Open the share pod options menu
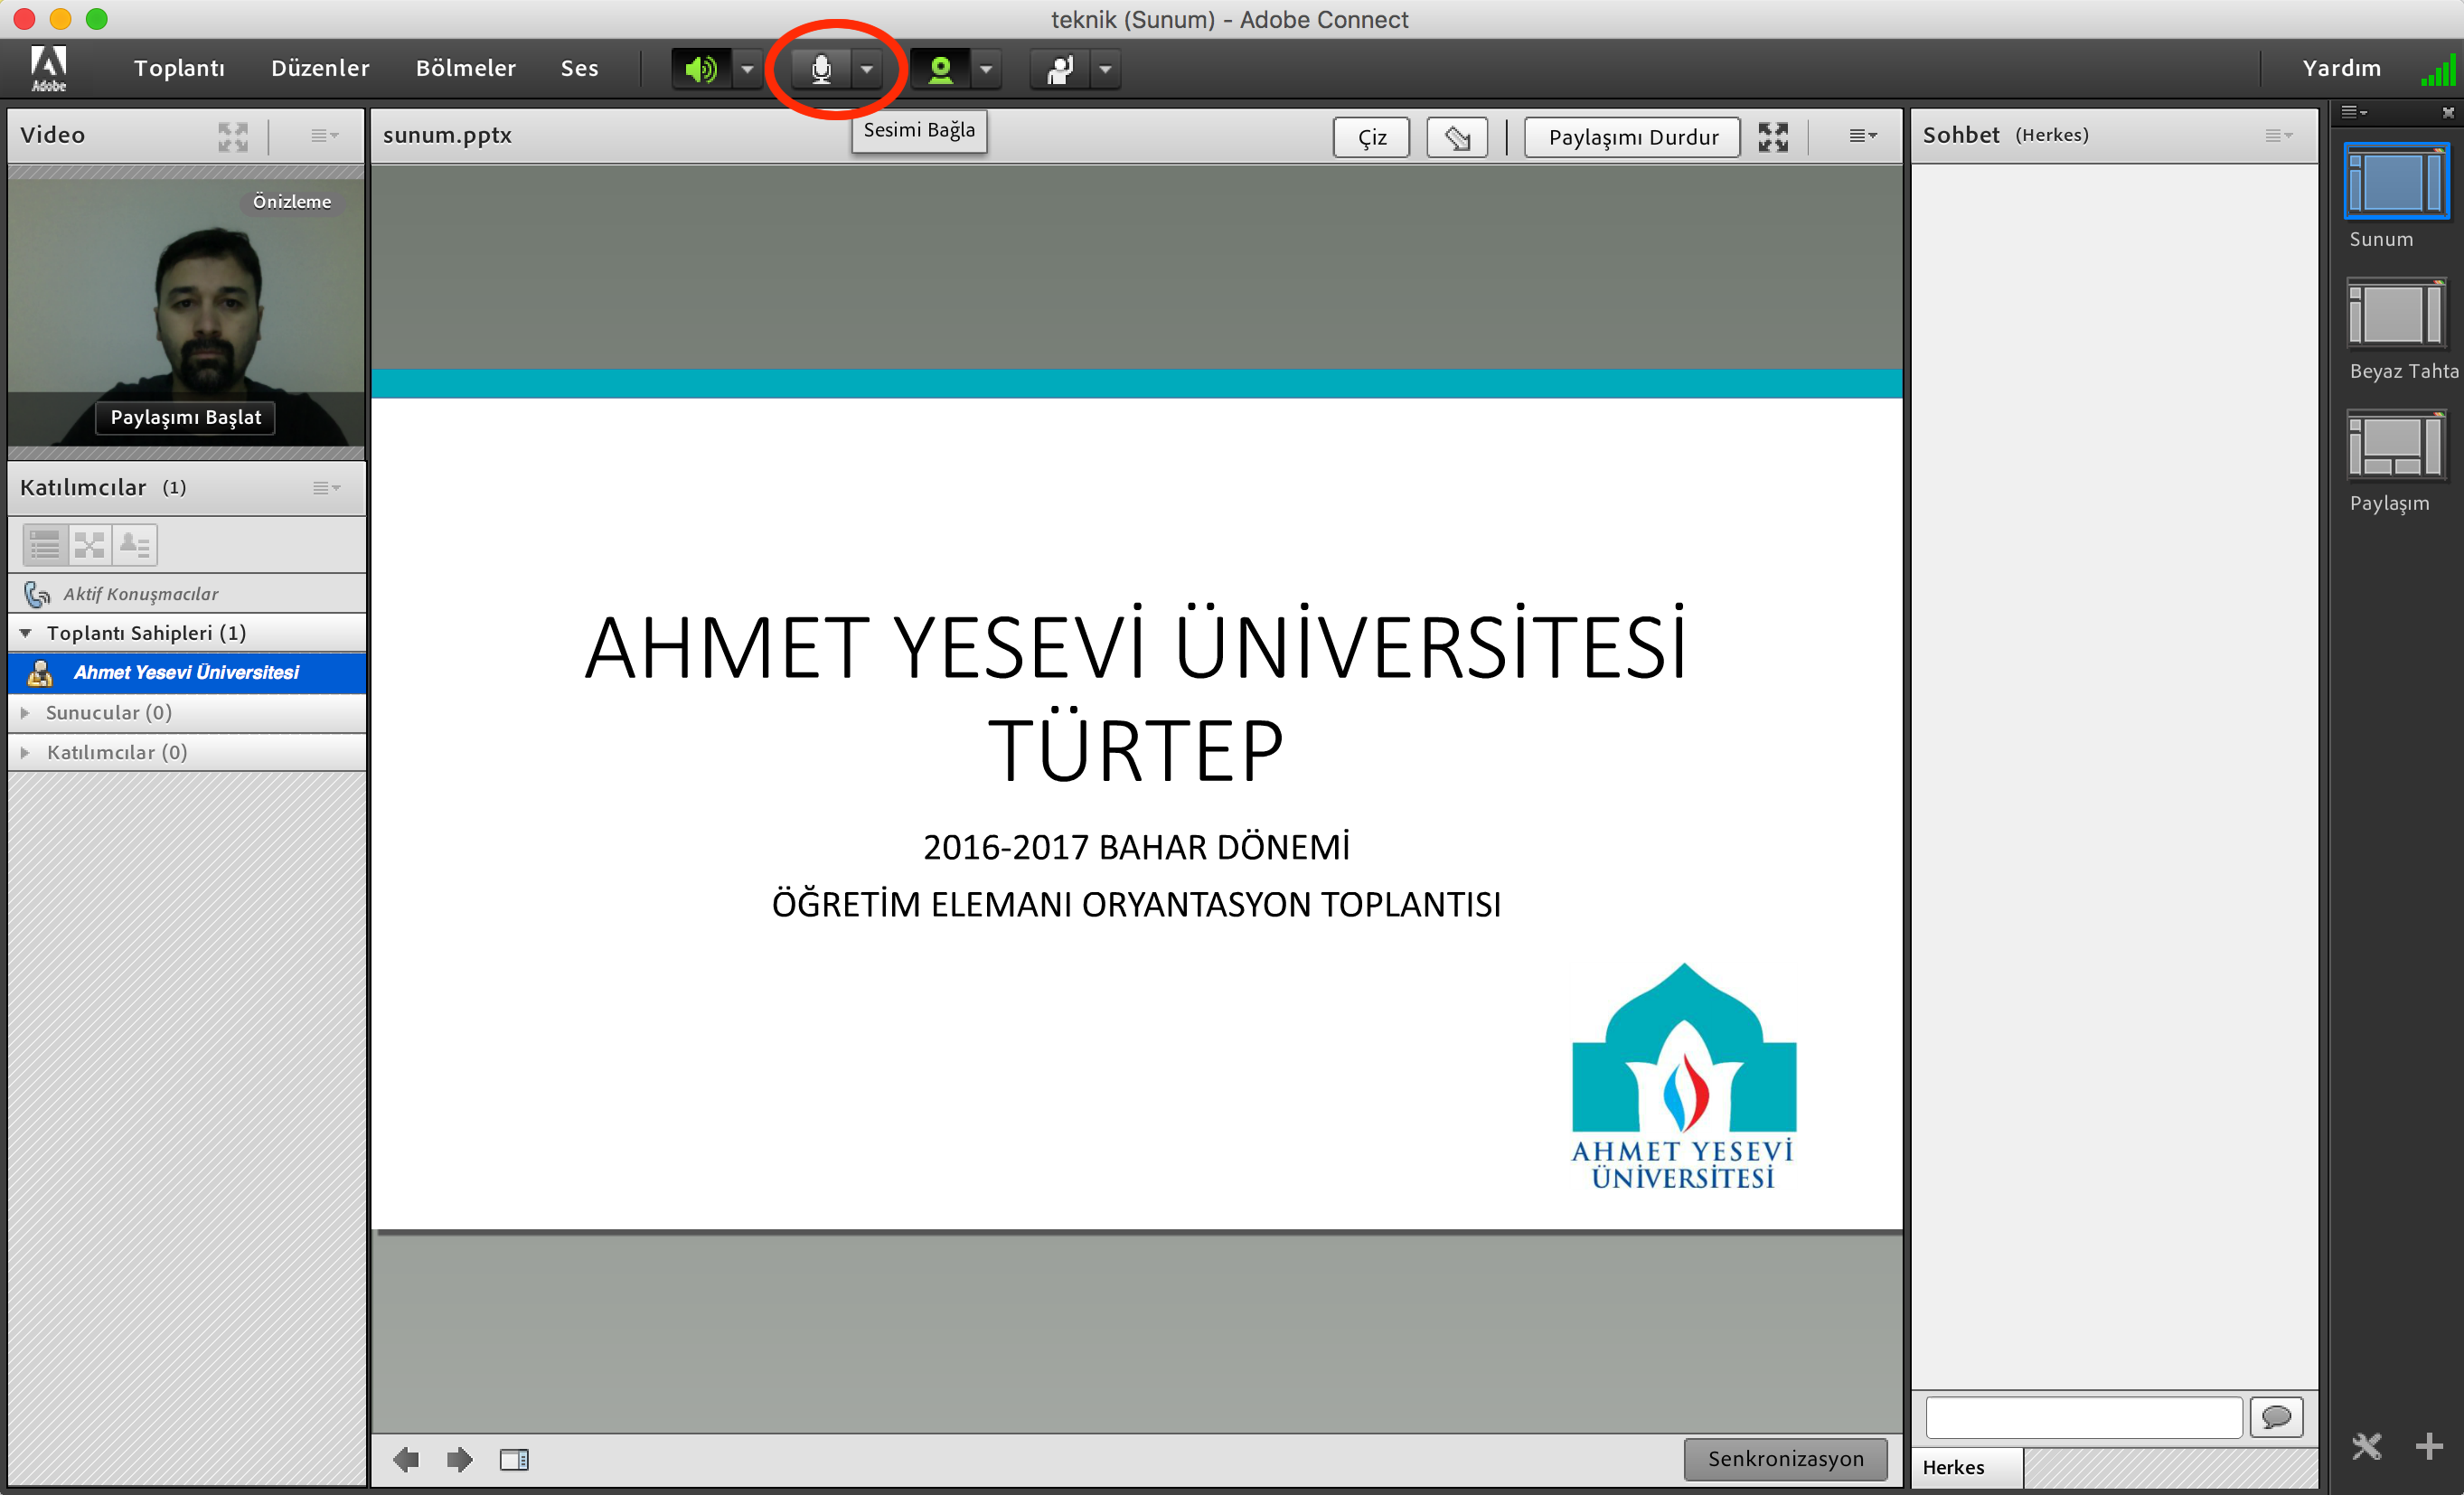This screenshot has height=1495, width=2464. (1862, 135)
